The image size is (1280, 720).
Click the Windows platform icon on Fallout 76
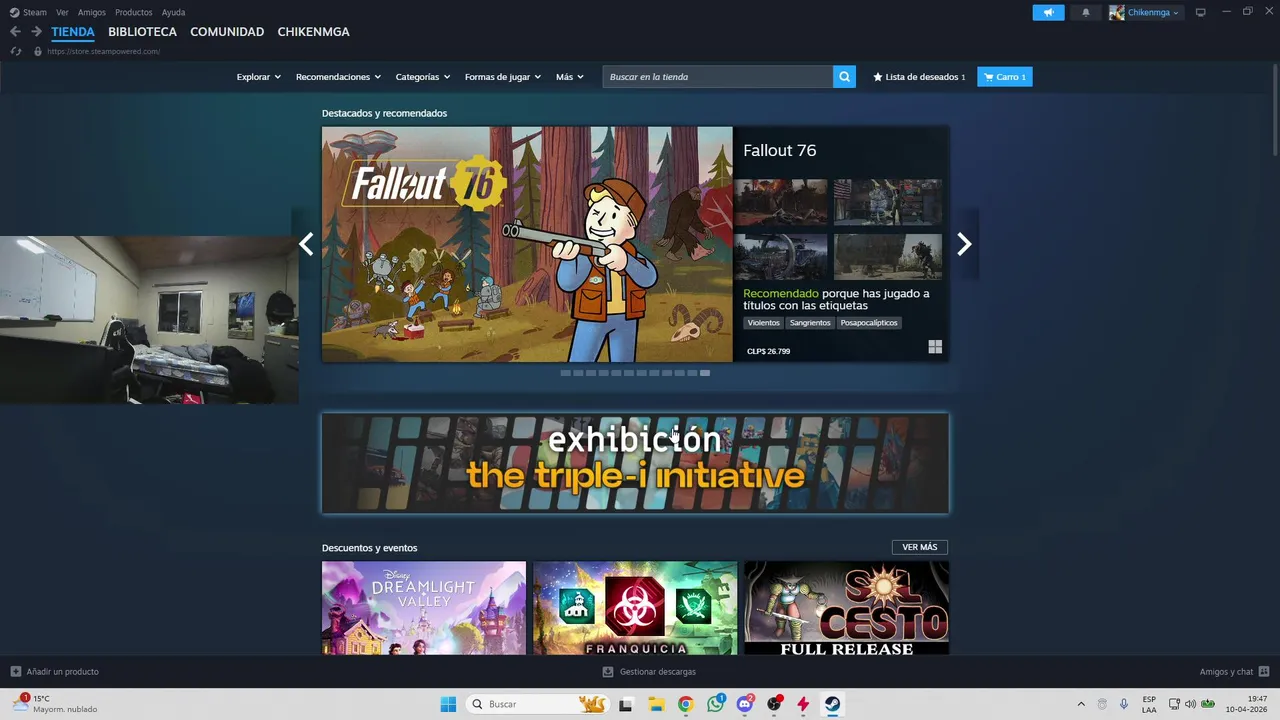(935, 347)
